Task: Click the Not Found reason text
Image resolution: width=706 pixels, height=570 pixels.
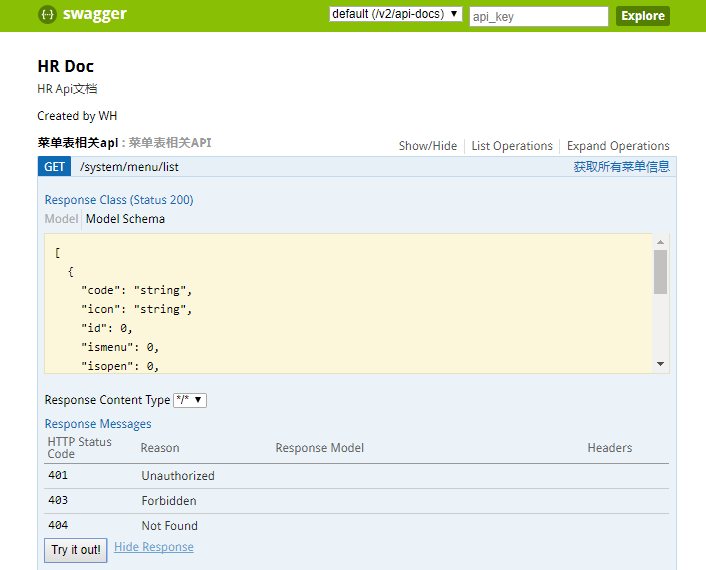Action: point(169,525)
